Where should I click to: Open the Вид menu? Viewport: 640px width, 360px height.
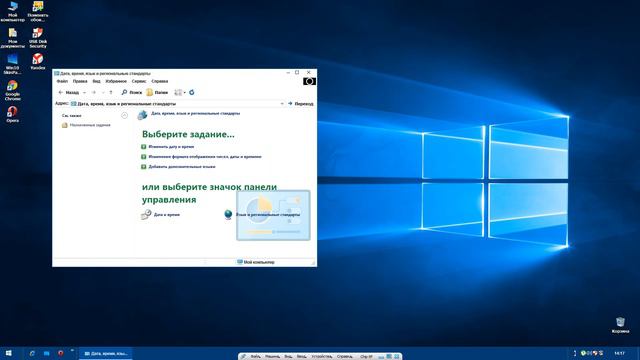point(96,81)
